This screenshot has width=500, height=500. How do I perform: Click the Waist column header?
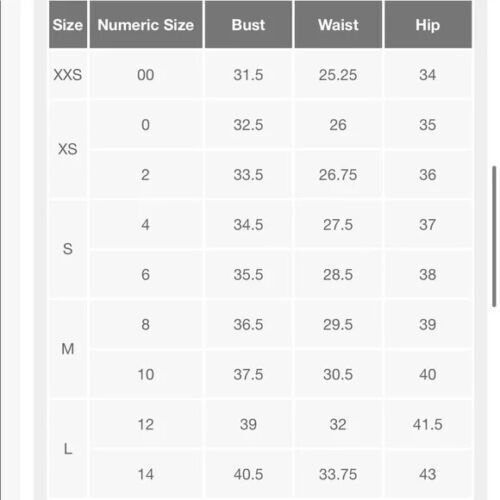(x=338, y=25)
